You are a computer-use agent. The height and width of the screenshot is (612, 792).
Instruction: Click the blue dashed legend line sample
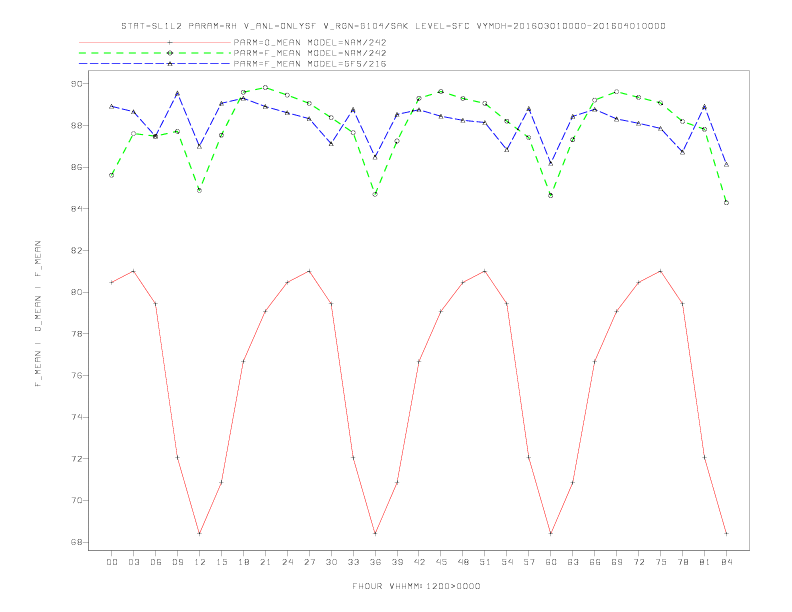tap(155, 64)
